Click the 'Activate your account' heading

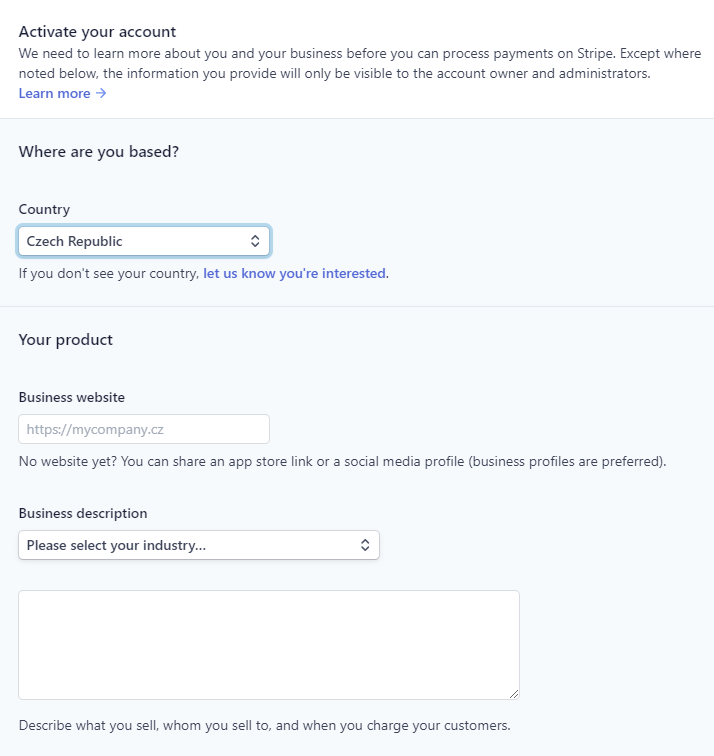(97, 32)
